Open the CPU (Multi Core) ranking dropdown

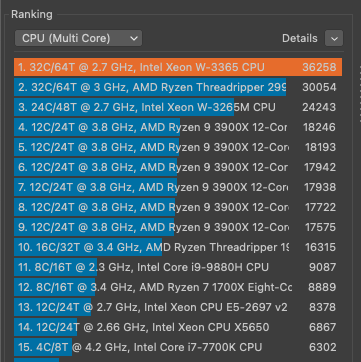click(78, 38)
